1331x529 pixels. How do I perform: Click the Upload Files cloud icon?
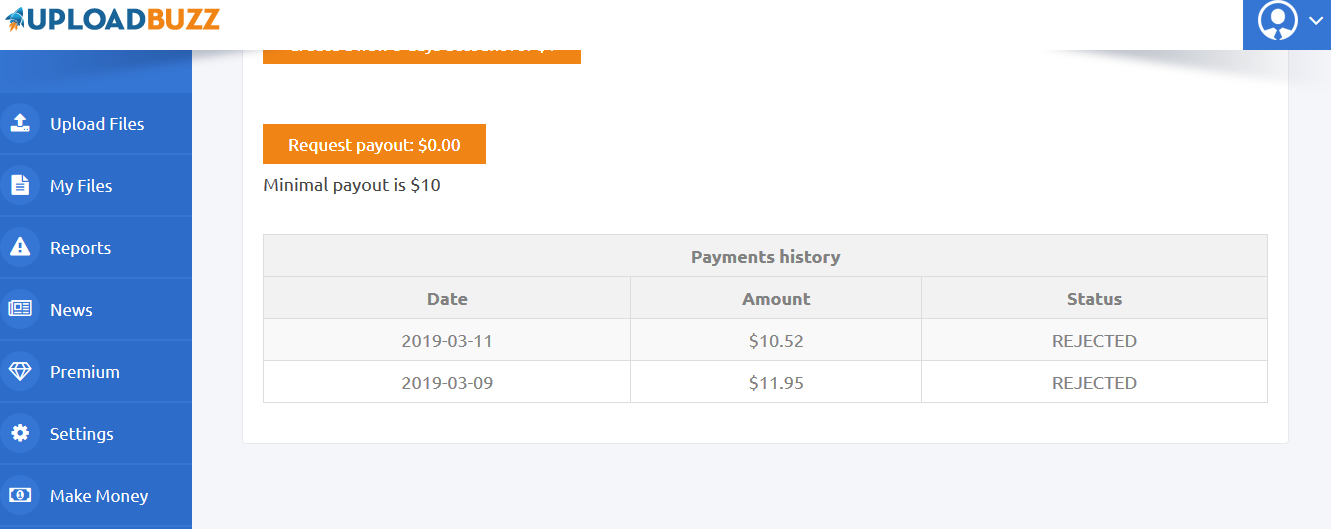pos(19,123)
